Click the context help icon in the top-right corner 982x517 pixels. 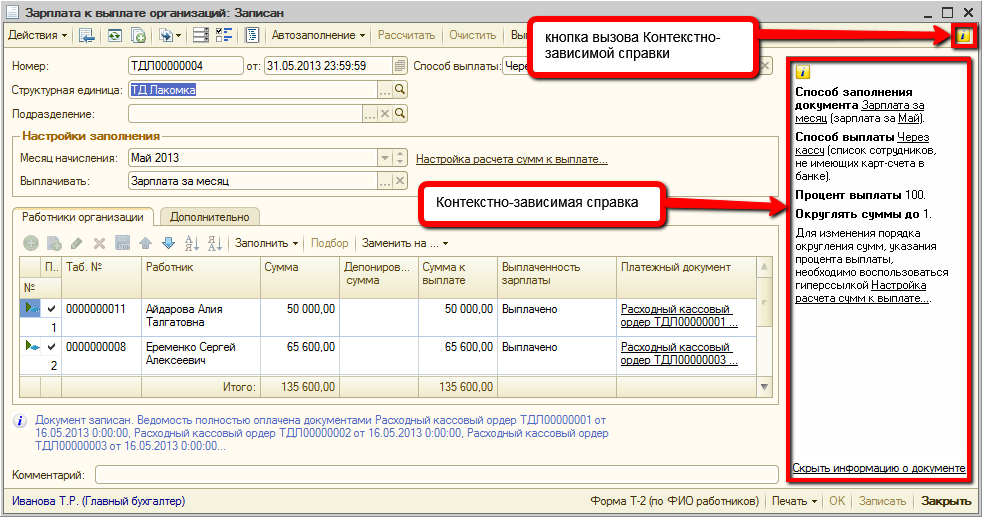963,36
